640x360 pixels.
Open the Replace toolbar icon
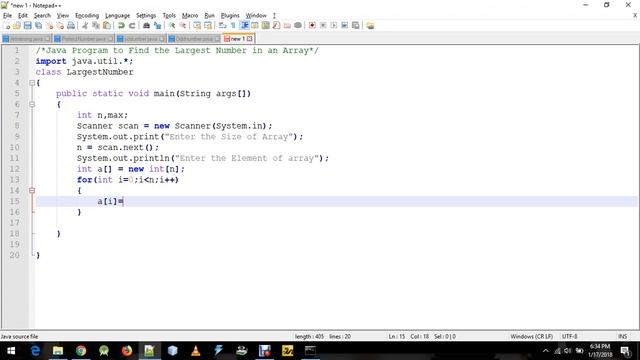157,26
